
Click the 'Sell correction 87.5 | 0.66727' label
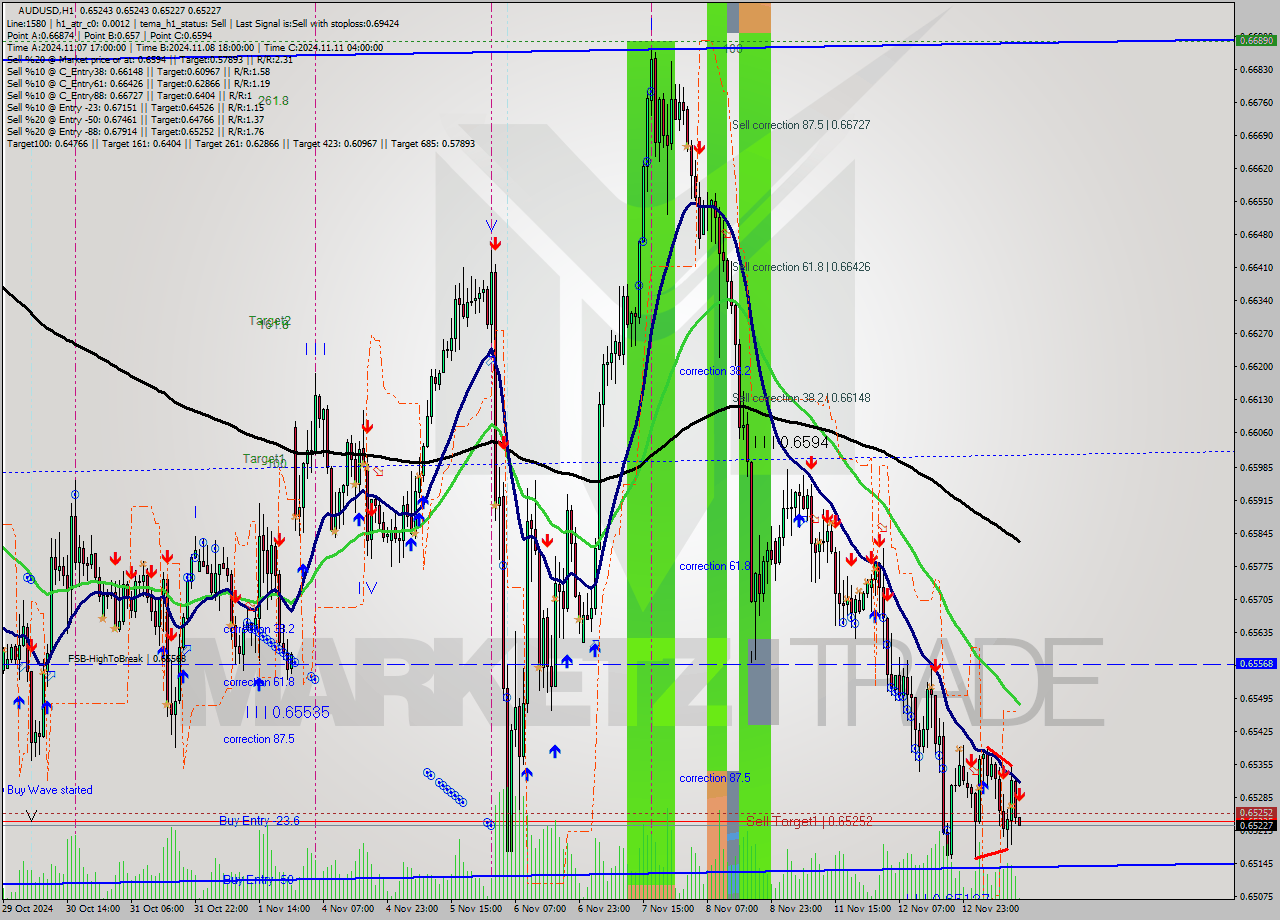tap(801, 125)
